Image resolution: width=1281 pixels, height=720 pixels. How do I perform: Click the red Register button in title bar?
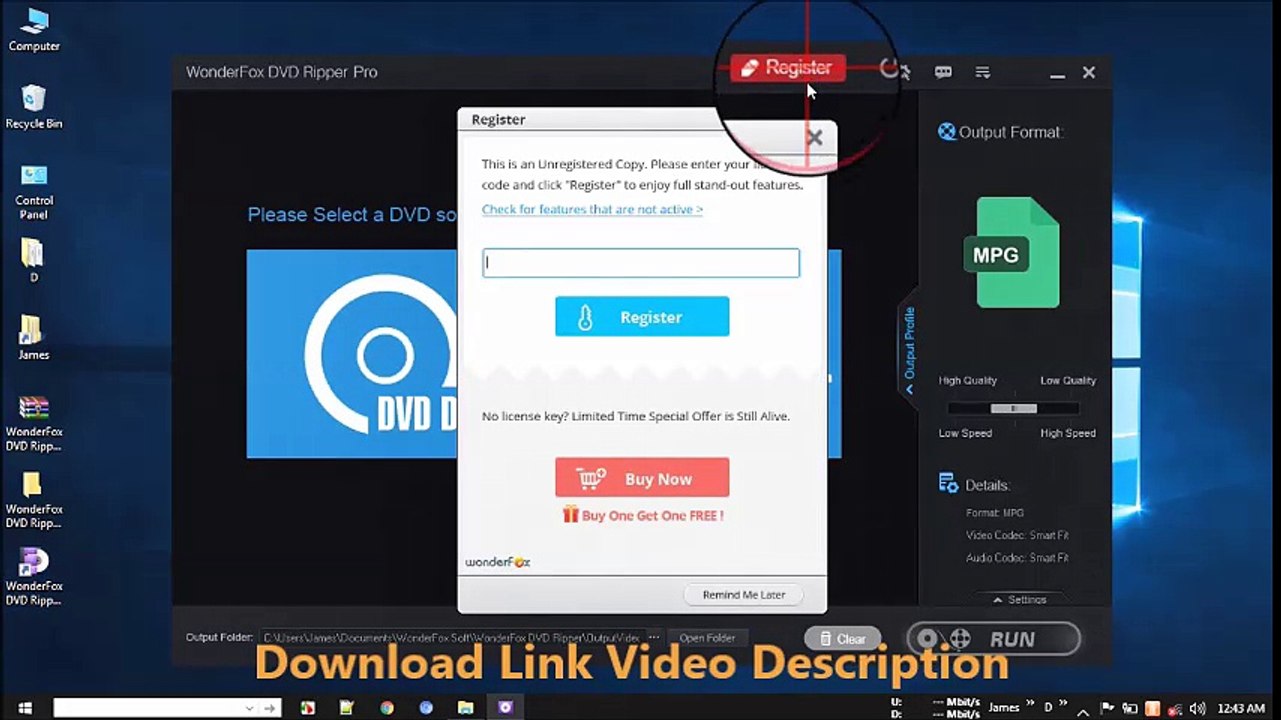(788, 68)
